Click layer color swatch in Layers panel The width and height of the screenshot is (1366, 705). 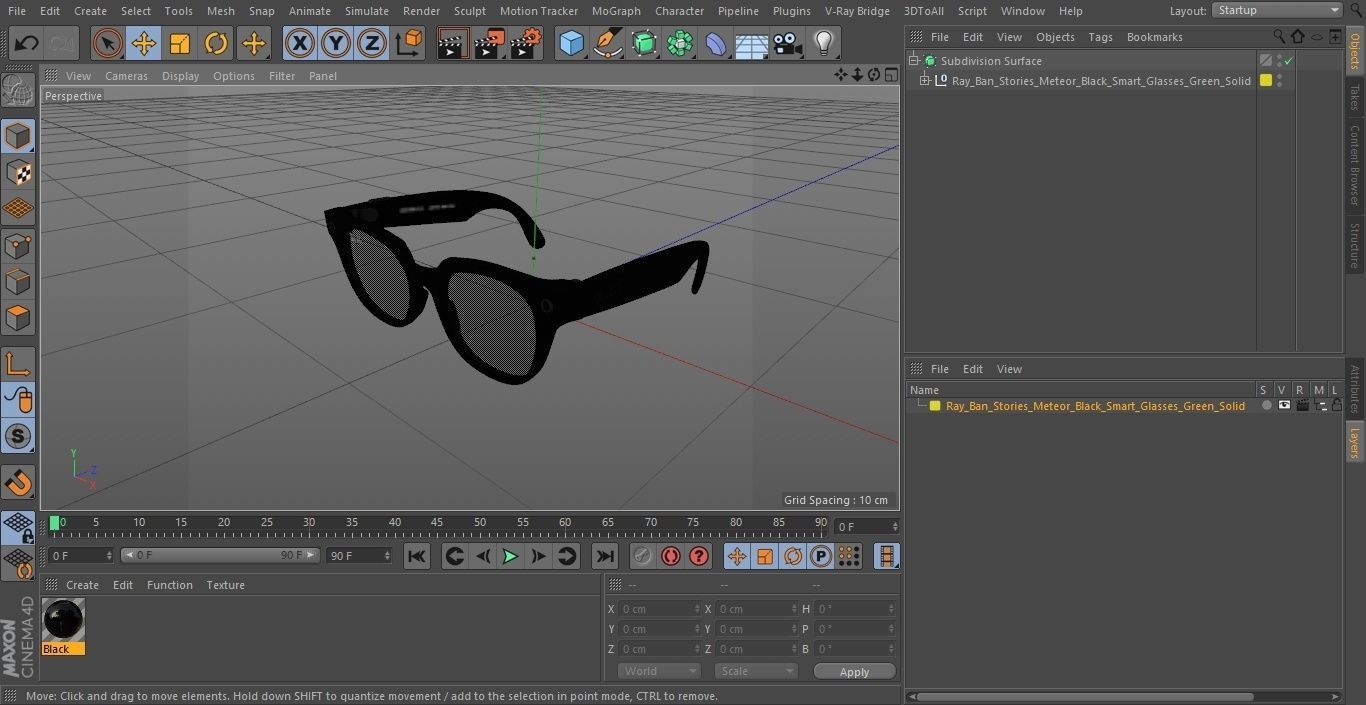point(935,406)
